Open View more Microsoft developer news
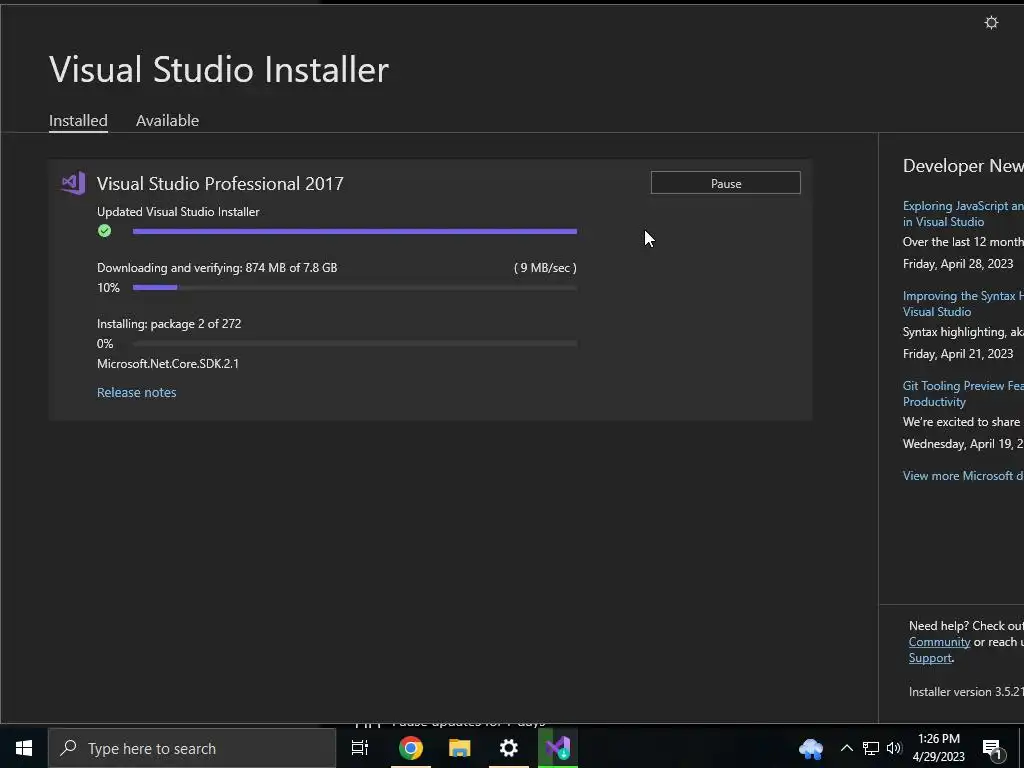Viewport: 1024px width, 768px height. [x=963, y=476]
